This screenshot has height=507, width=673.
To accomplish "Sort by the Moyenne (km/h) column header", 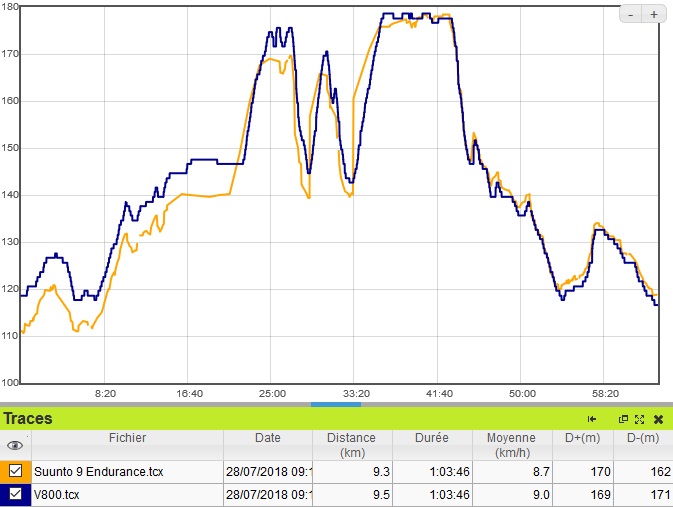I will coord(511,445).
